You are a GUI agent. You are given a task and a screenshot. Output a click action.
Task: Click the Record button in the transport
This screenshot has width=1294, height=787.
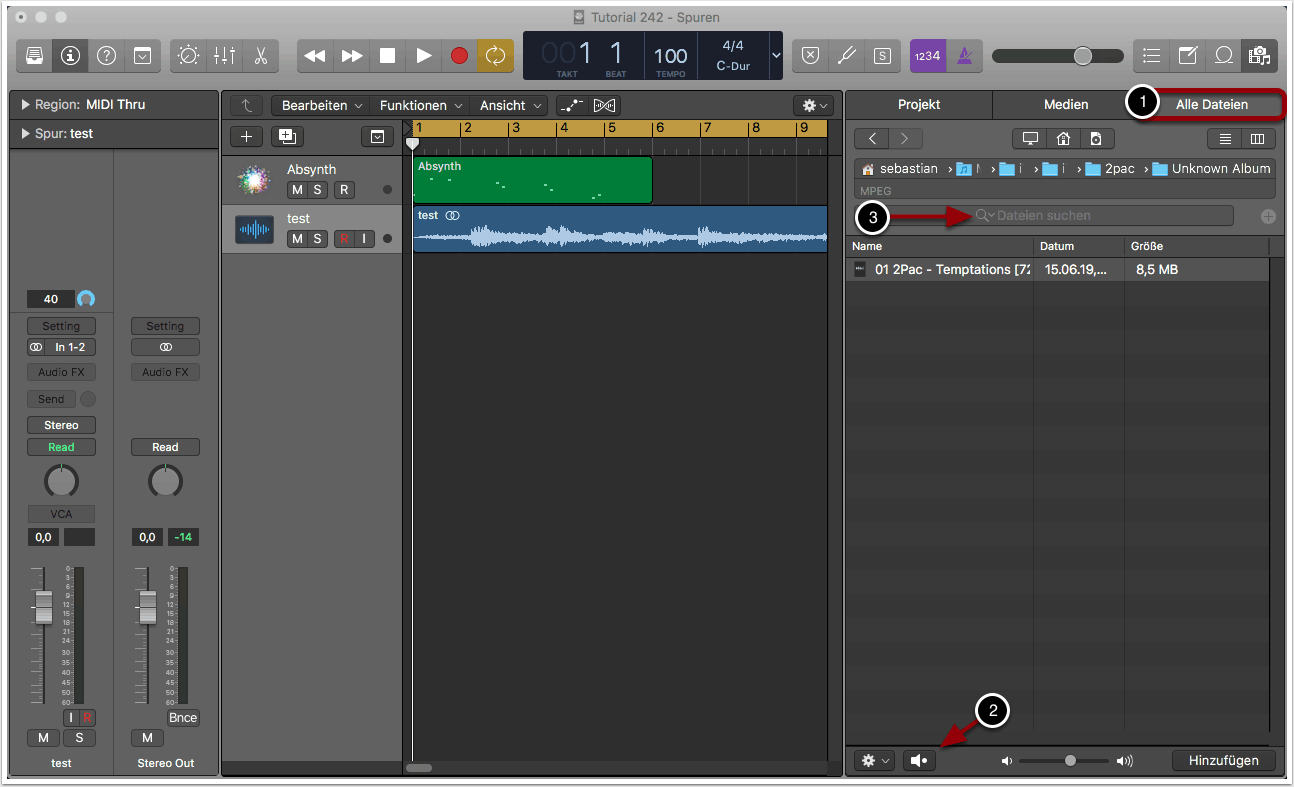coord(459,56)
